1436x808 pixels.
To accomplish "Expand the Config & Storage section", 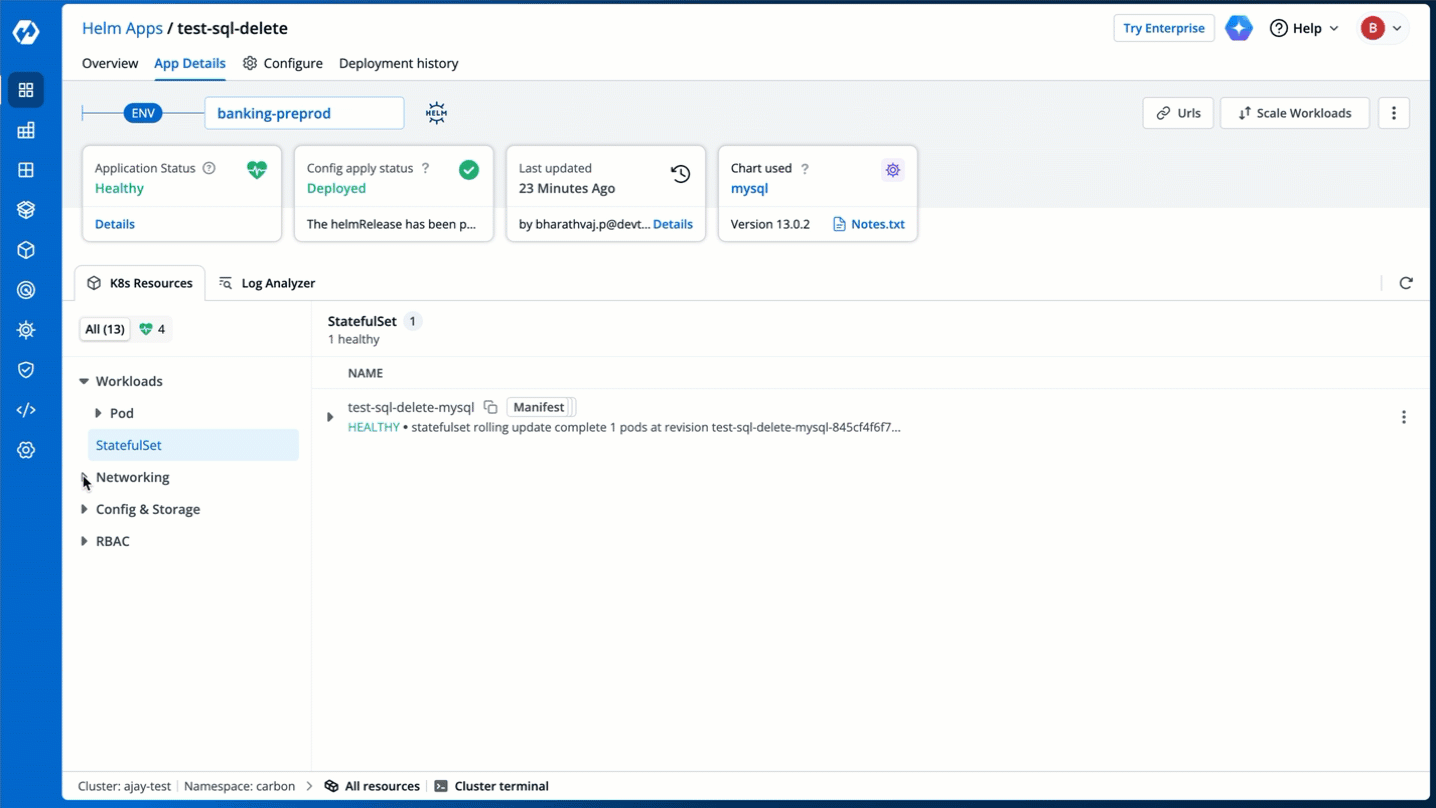I will point(84,510).
